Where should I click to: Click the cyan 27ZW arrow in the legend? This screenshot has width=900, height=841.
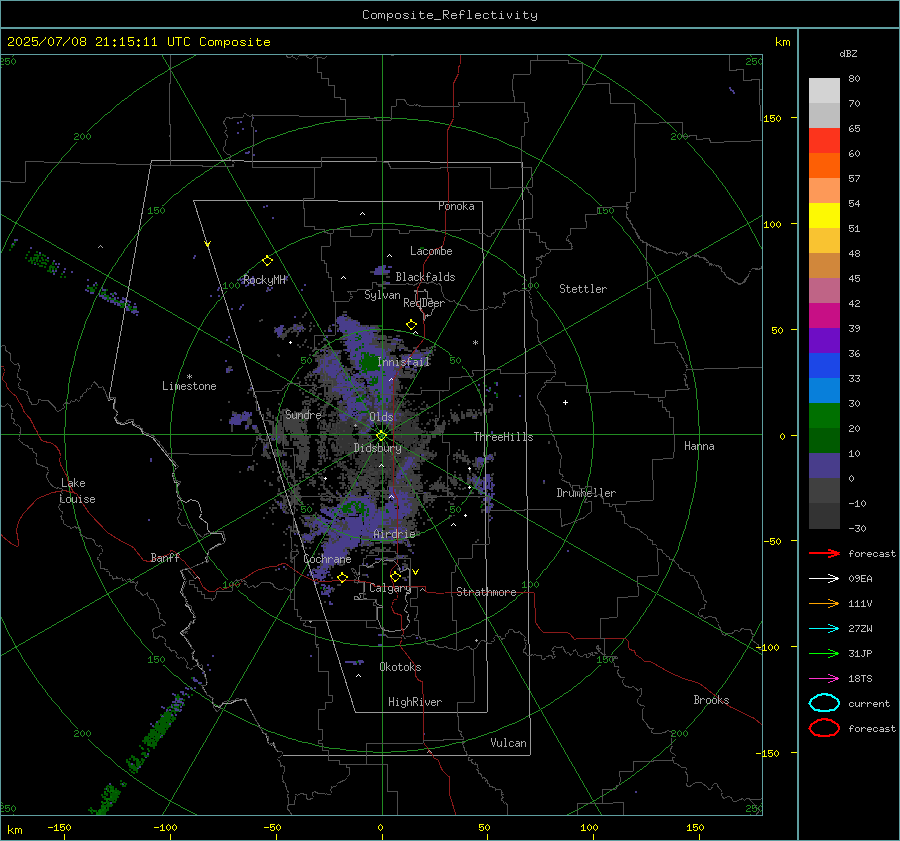click(824, 629)
